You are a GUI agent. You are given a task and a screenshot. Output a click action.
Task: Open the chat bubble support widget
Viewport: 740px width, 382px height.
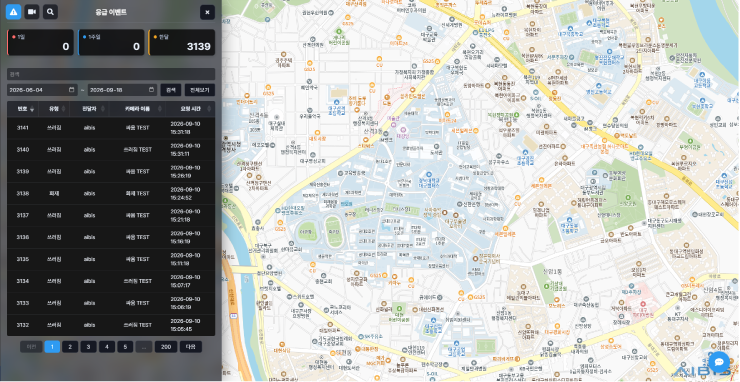click(719, 362)
